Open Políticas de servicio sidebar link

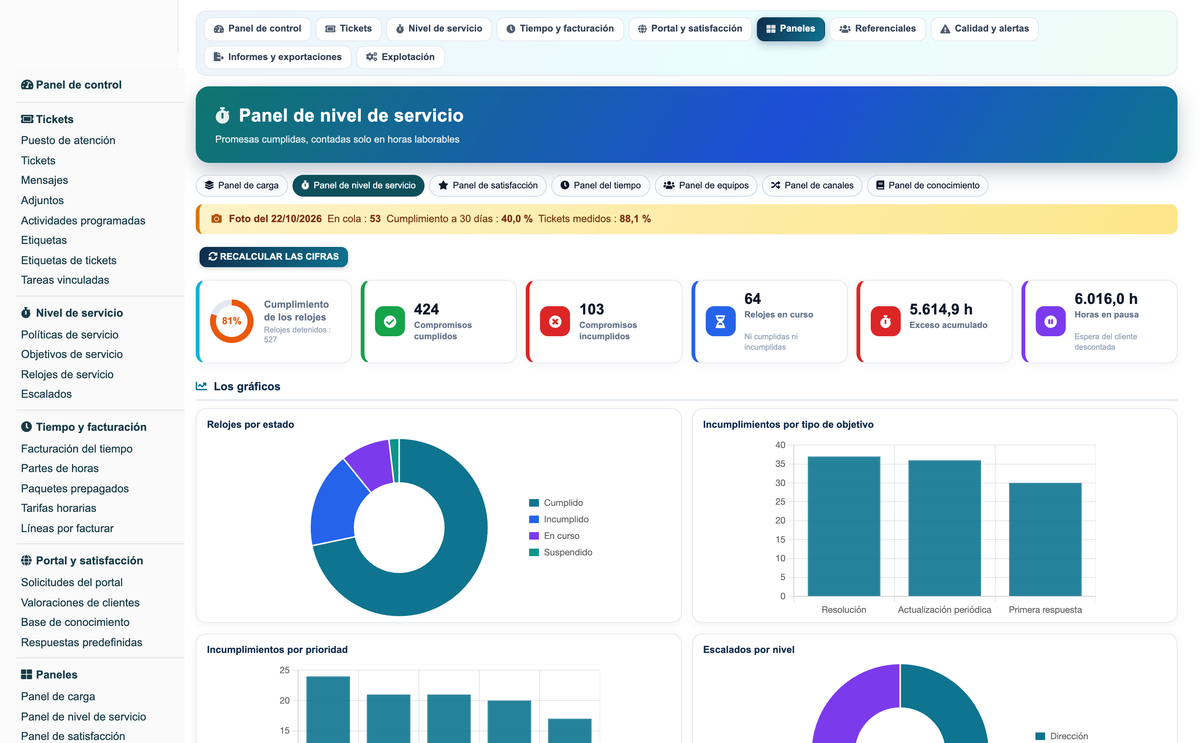coord(70,335)
